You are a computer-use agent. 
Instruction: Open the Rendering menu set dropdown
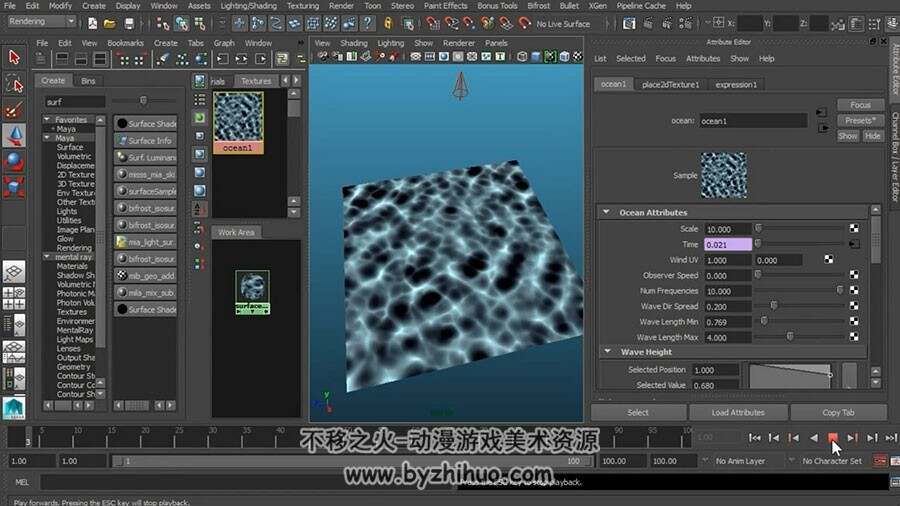pyautogui.click(x=41, y=22)
